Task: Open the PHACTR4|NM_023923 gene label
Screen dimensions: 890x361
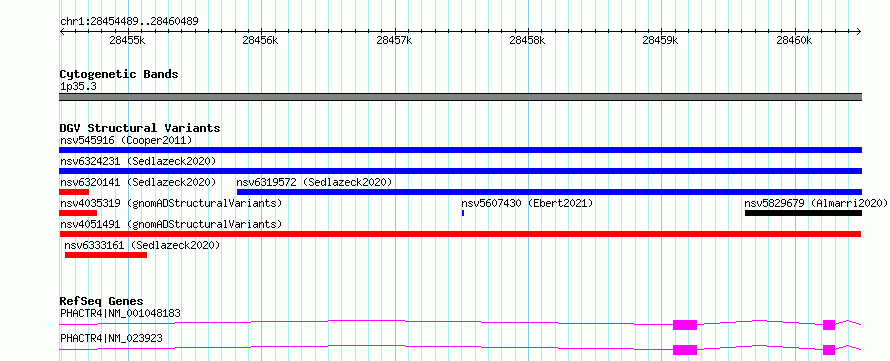Action: (x=111, y=338)
